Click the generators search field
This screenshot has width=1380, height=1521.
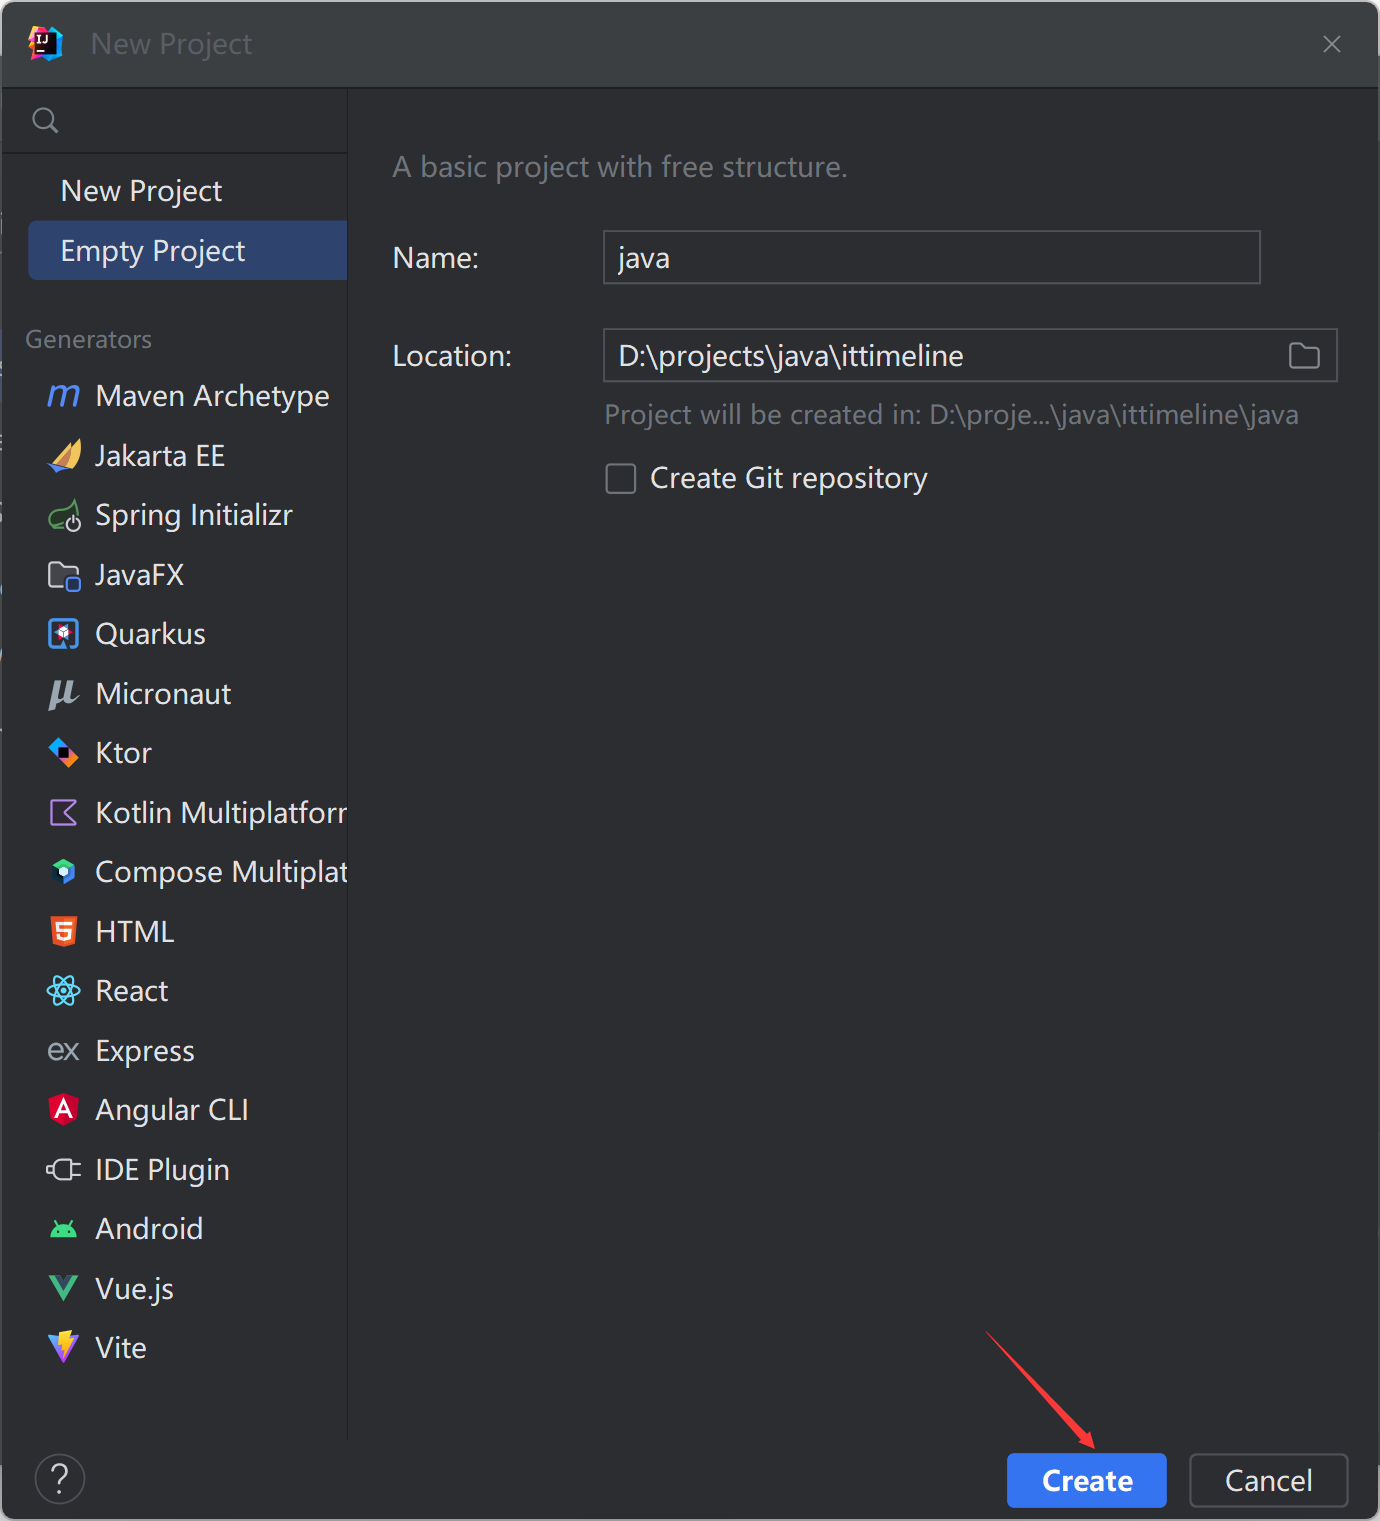175,121
